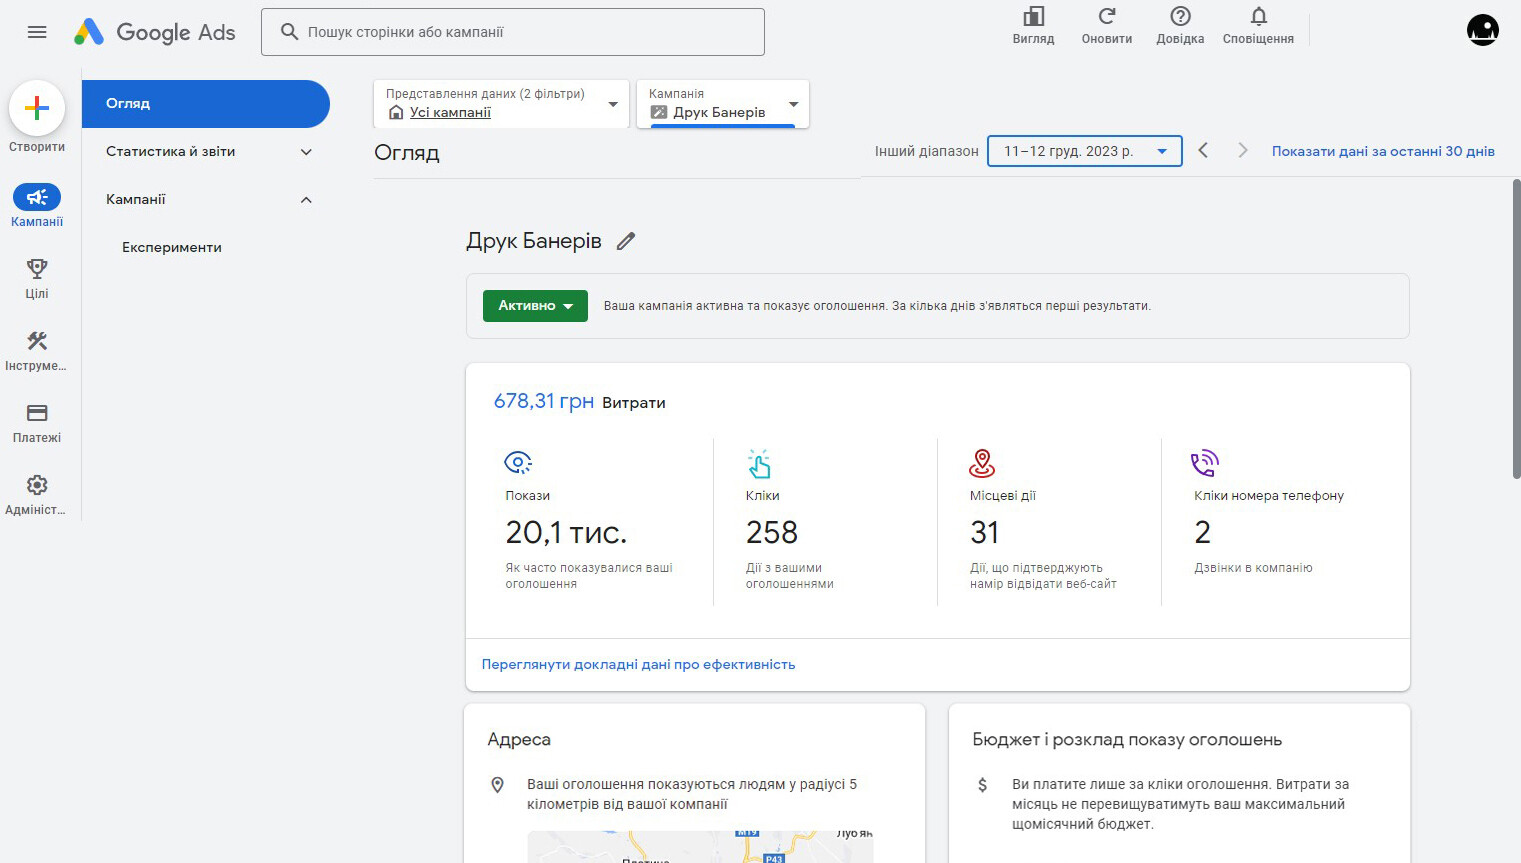The height and width of the screenshot is (863, 1521).
Task: Open Цілі trophy icon in sidebar
Action: pos(37,269)
